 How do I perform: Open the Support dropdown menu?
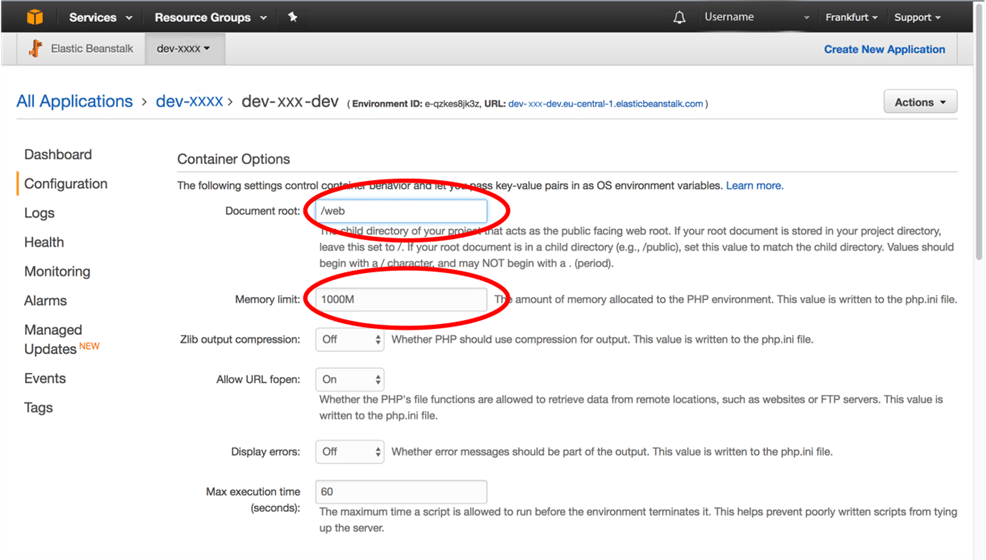[x=917, y=18]
